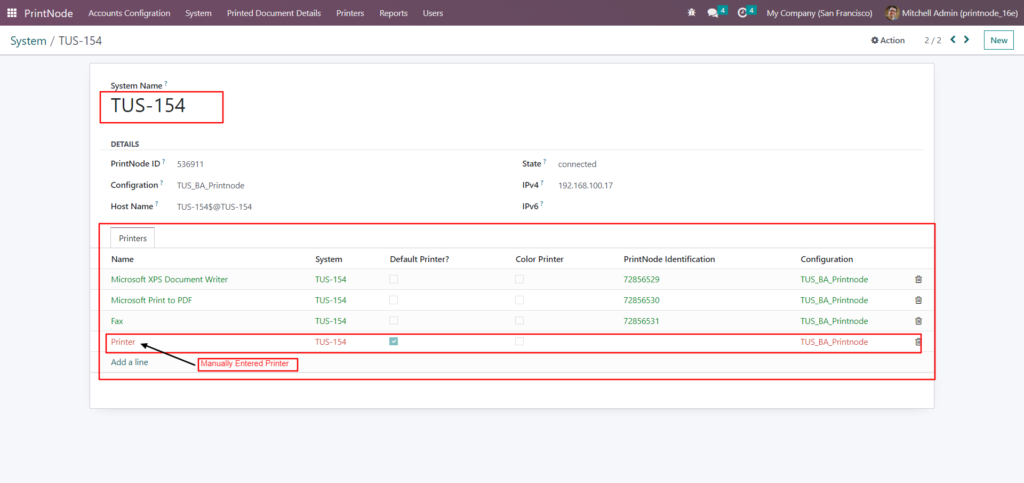Screen dimensions: 1024x483
Task: Open the conversations chat icon
Action: click(712, 13)
